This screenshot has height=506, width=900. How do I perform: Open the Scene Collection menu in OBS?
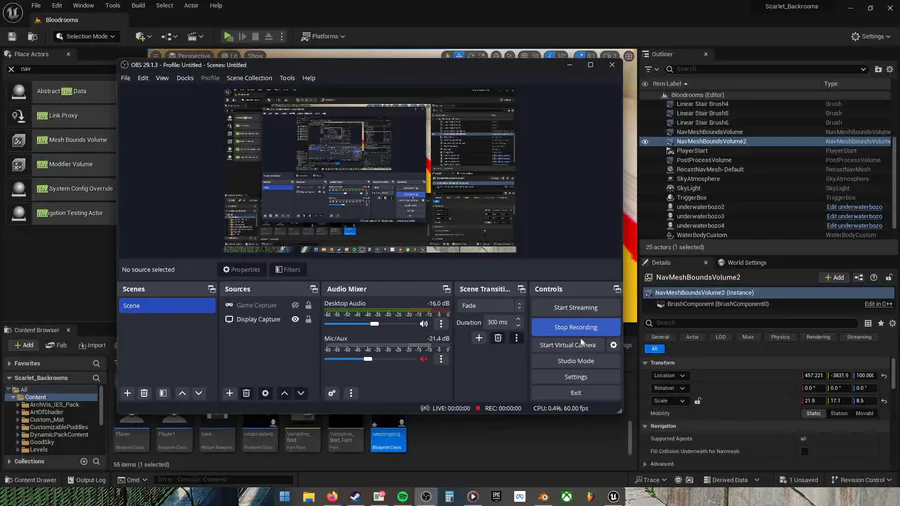pyautogui.click(x=249, y=78)
